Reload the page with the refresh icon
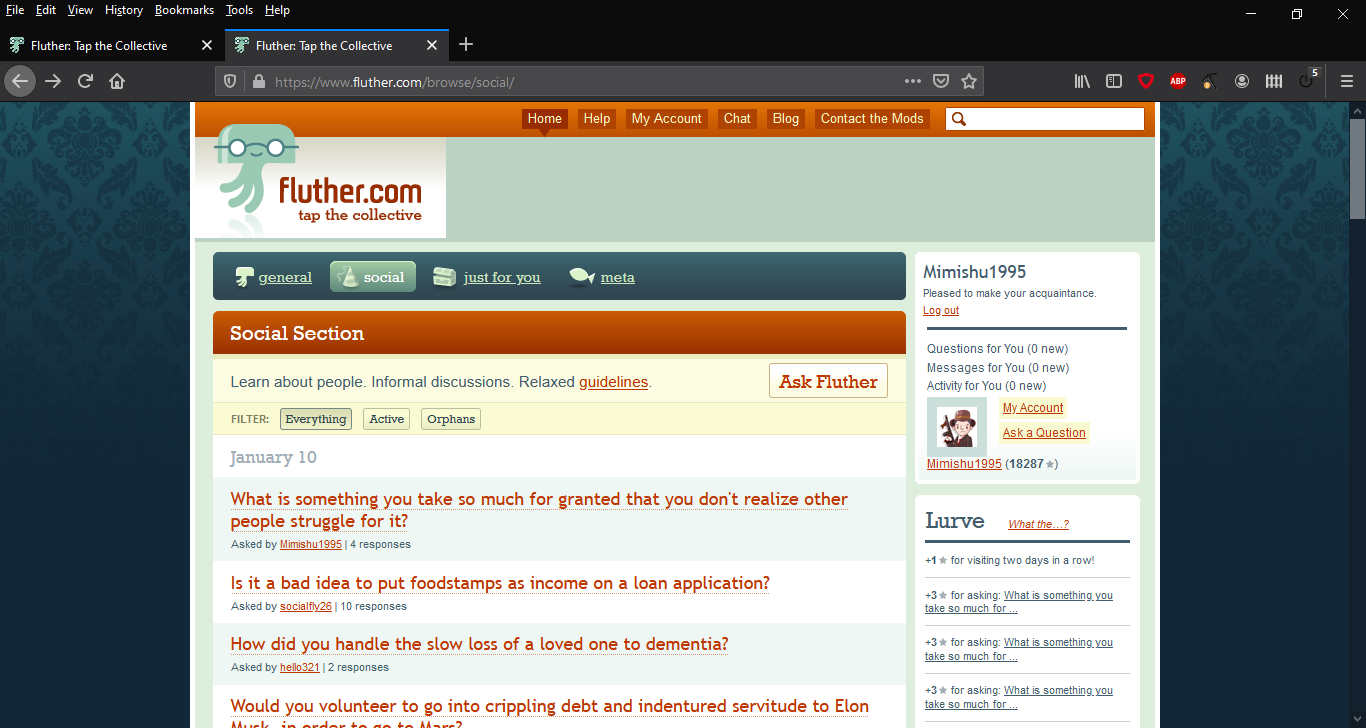This screenshot has height=728, width=1366. point(86,81)
